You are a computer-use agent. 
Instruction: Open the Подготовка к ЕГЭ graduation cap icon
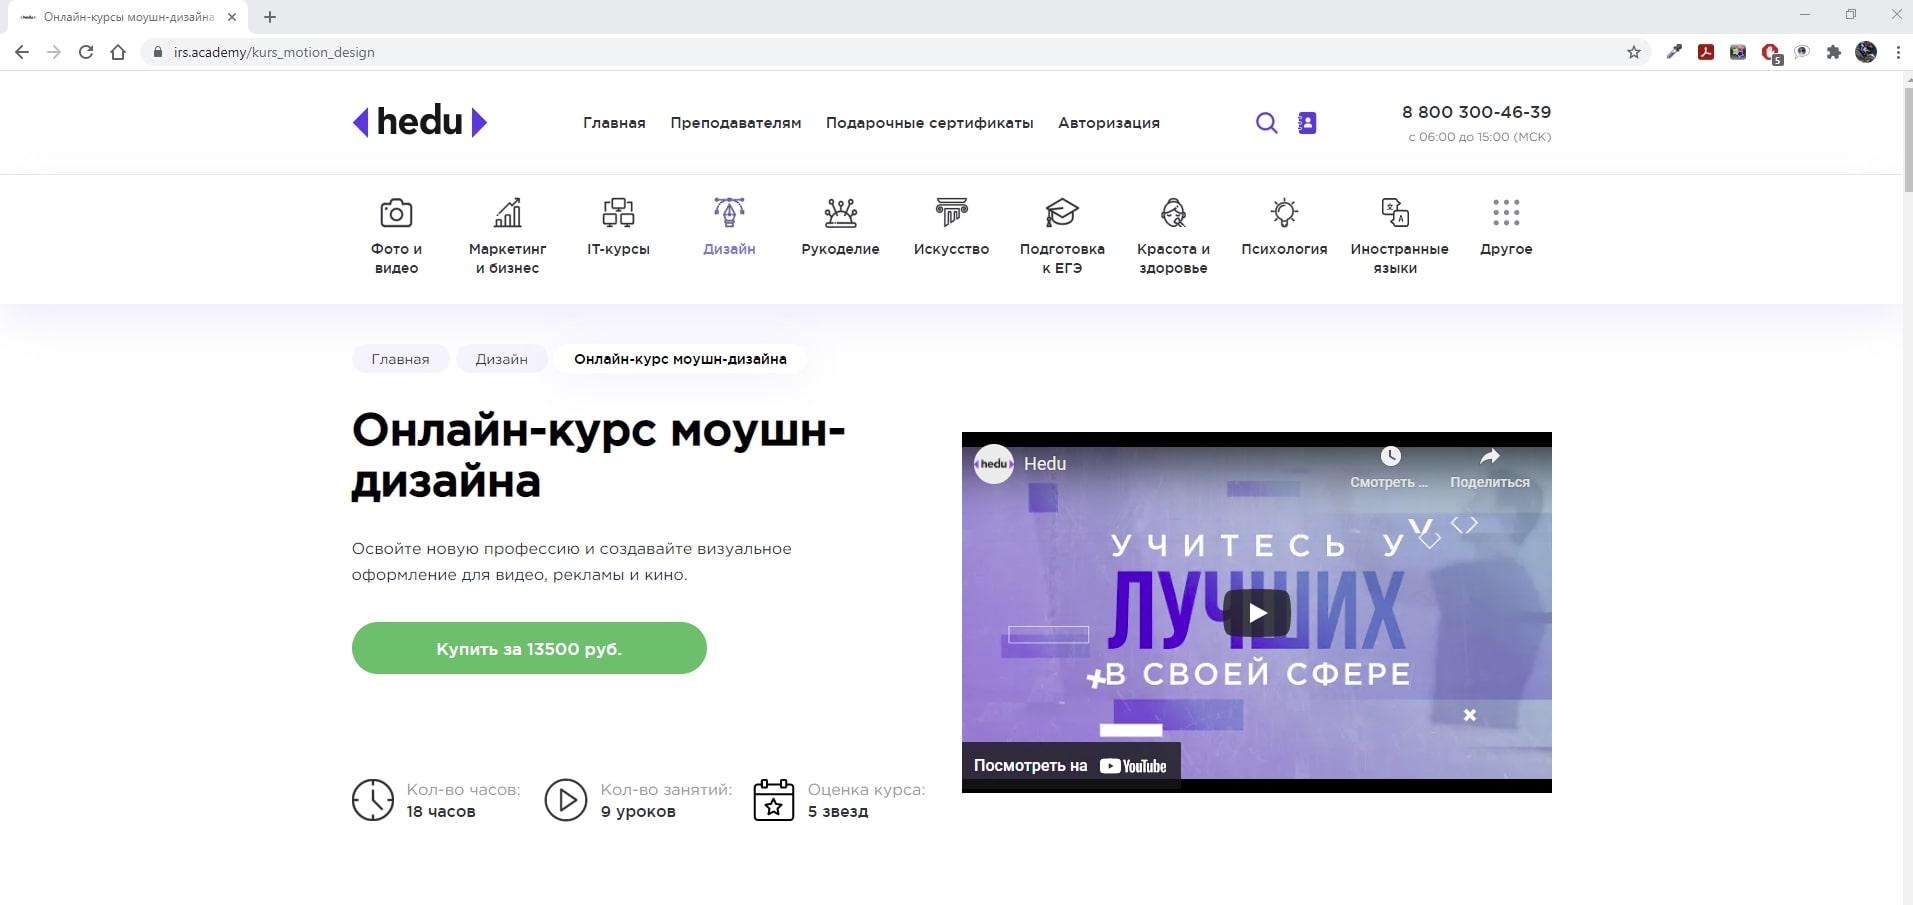pyautogui.click(x=1062, y=212)
